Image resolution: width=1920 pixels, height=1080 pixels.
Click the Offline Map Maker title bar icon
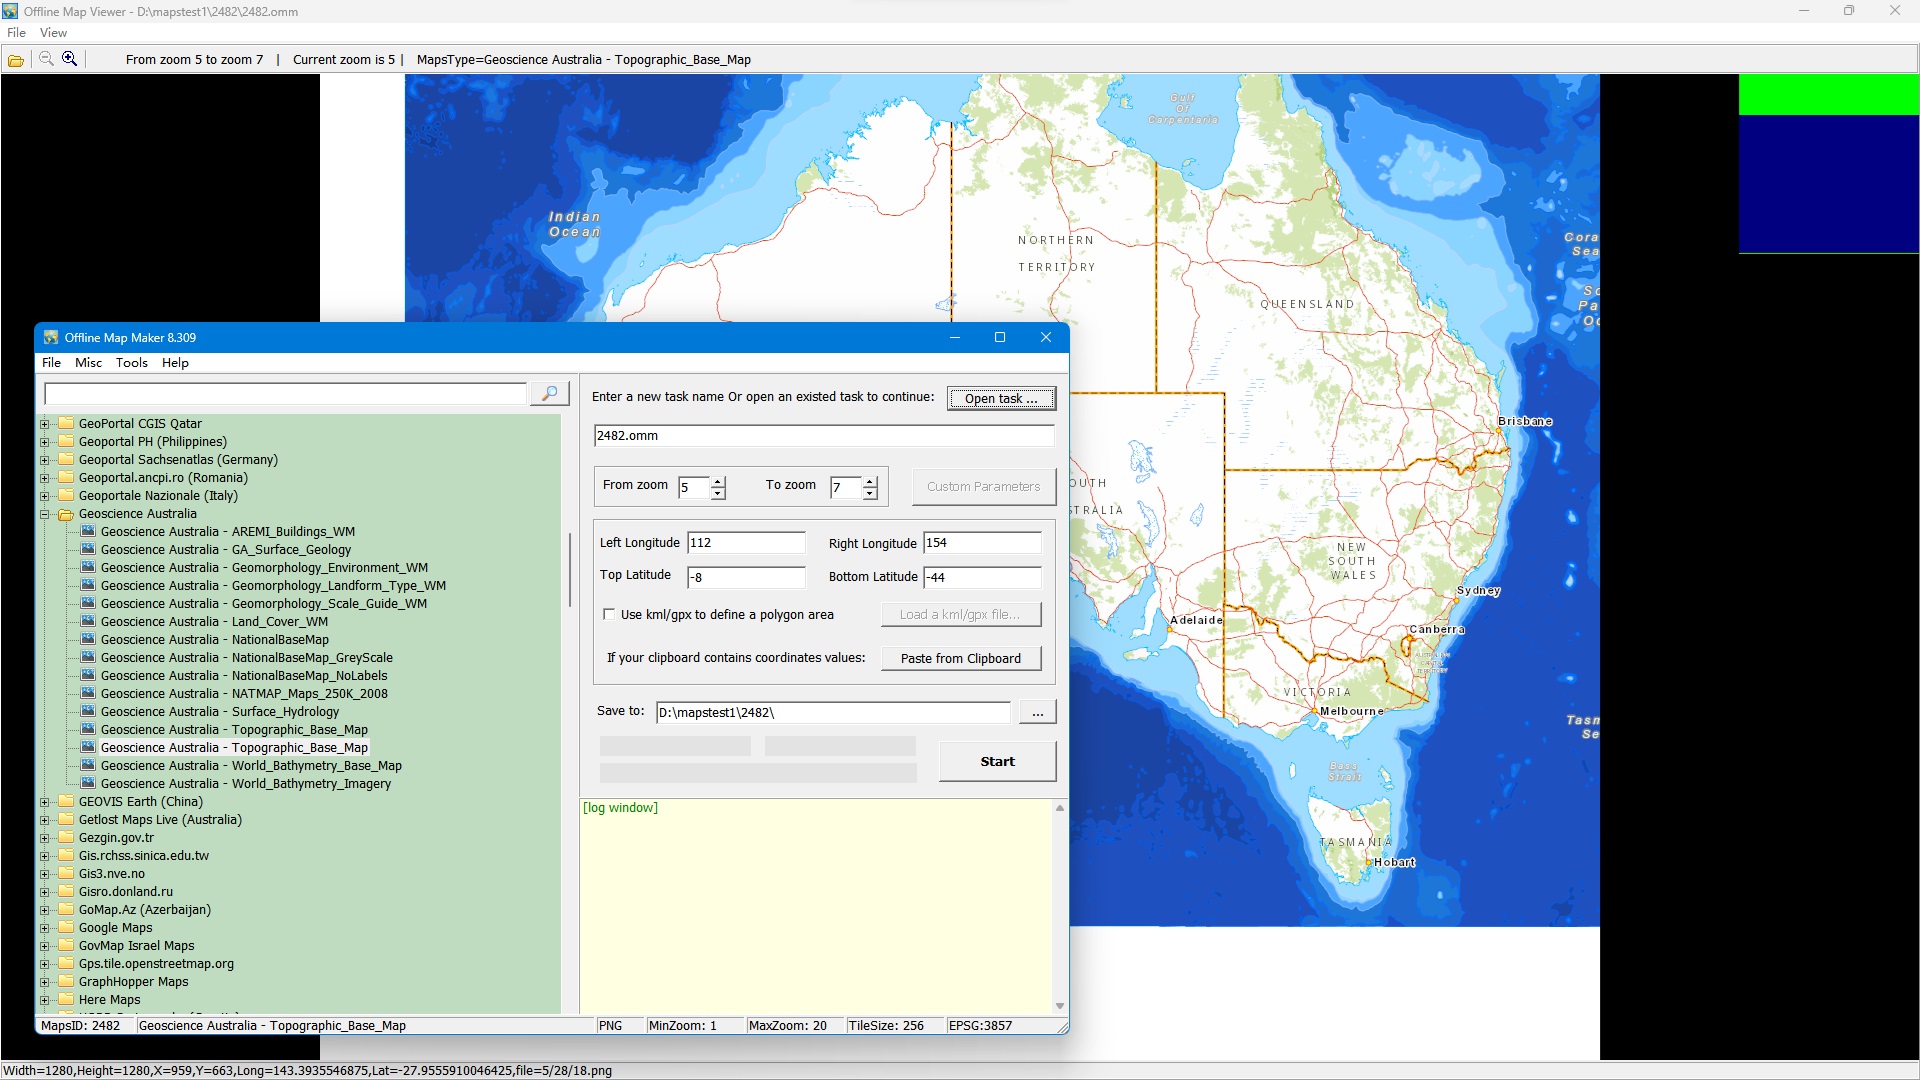[x=51, y=338]
